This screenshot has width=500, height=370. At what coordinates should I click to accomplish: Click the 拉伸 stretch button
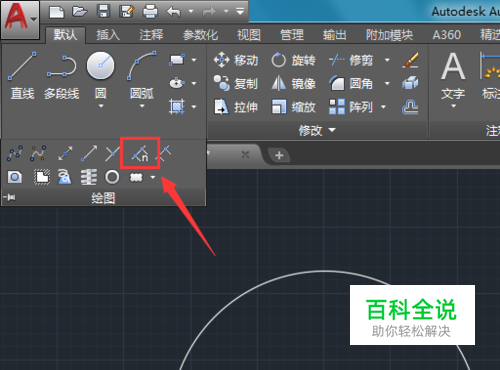coord(236,107)
